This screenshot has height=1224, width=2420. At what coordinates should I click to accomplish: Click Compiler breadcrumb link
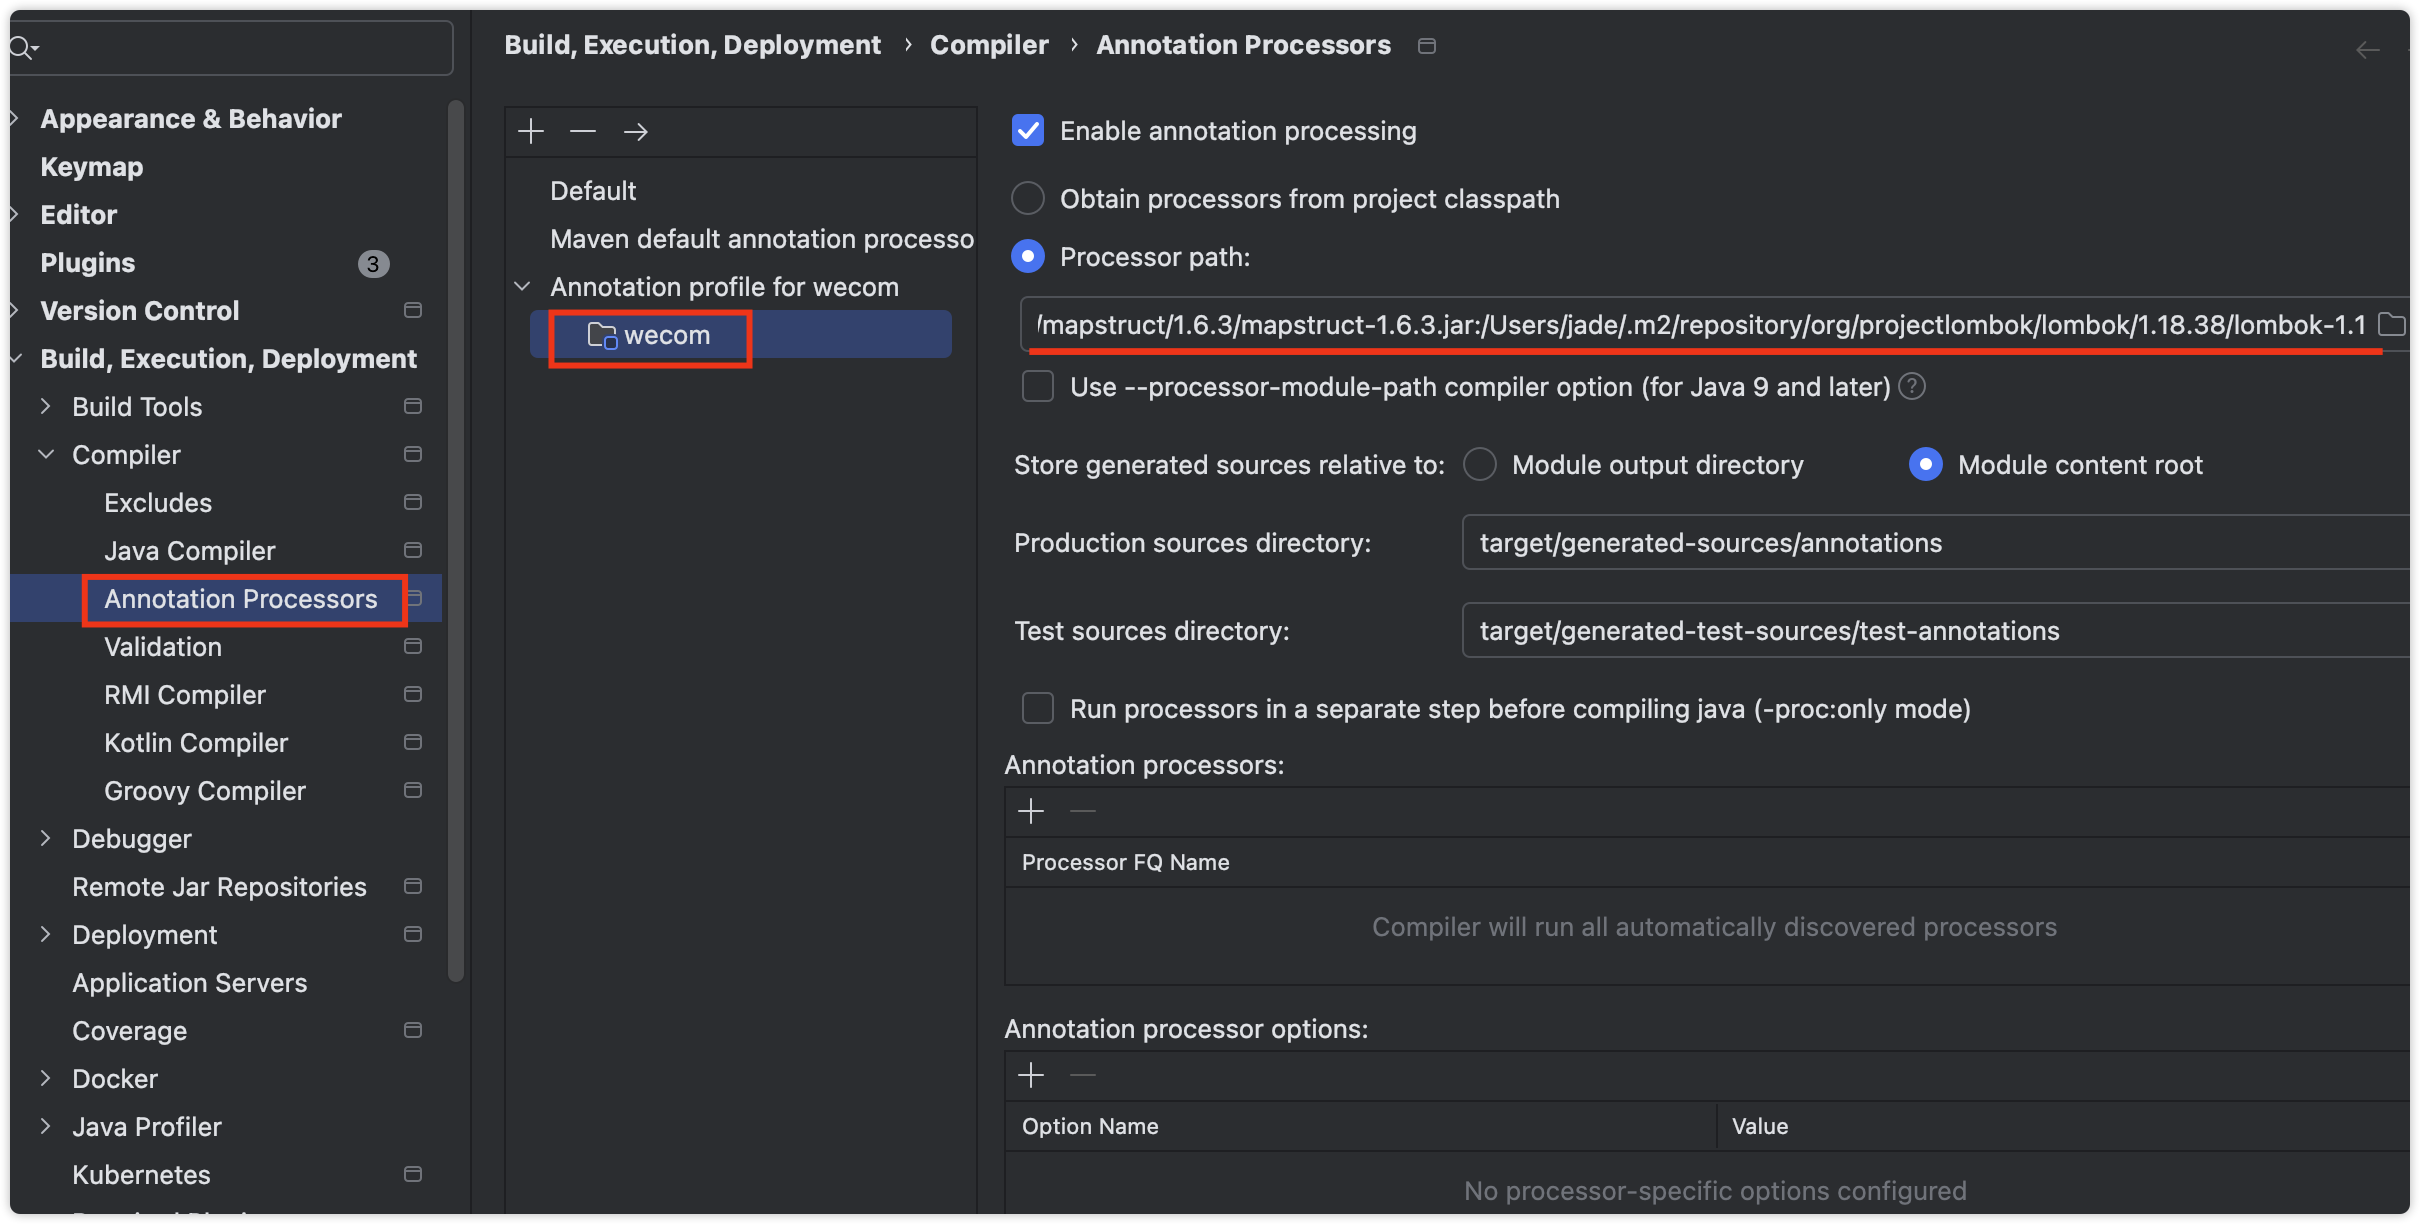[989, 45]
